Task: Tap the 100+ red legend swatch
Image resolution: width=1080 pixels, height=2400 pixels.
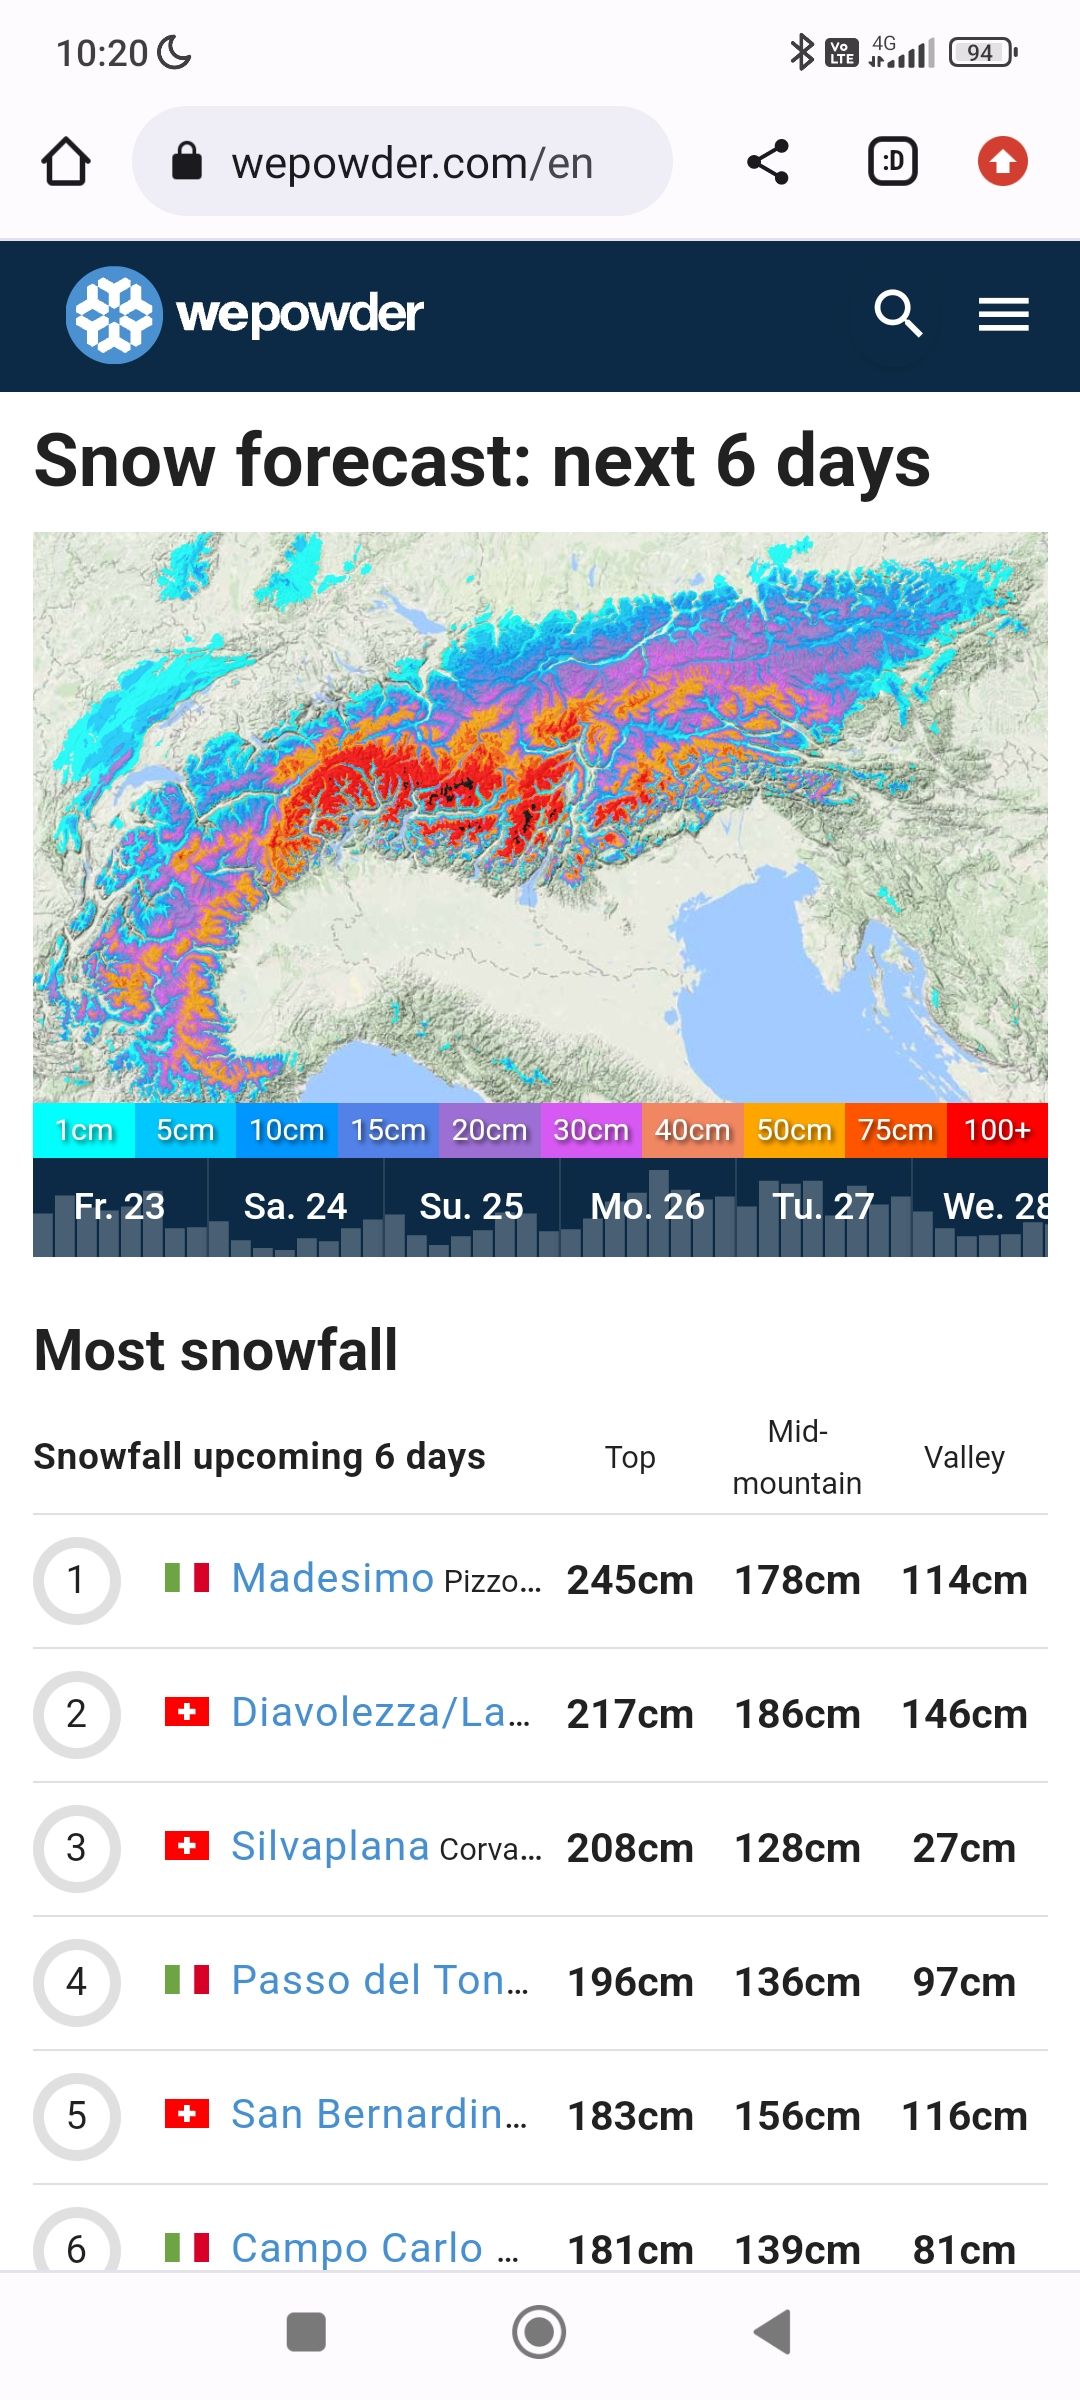Action: pyautogui.click(x=997, y=1130)
